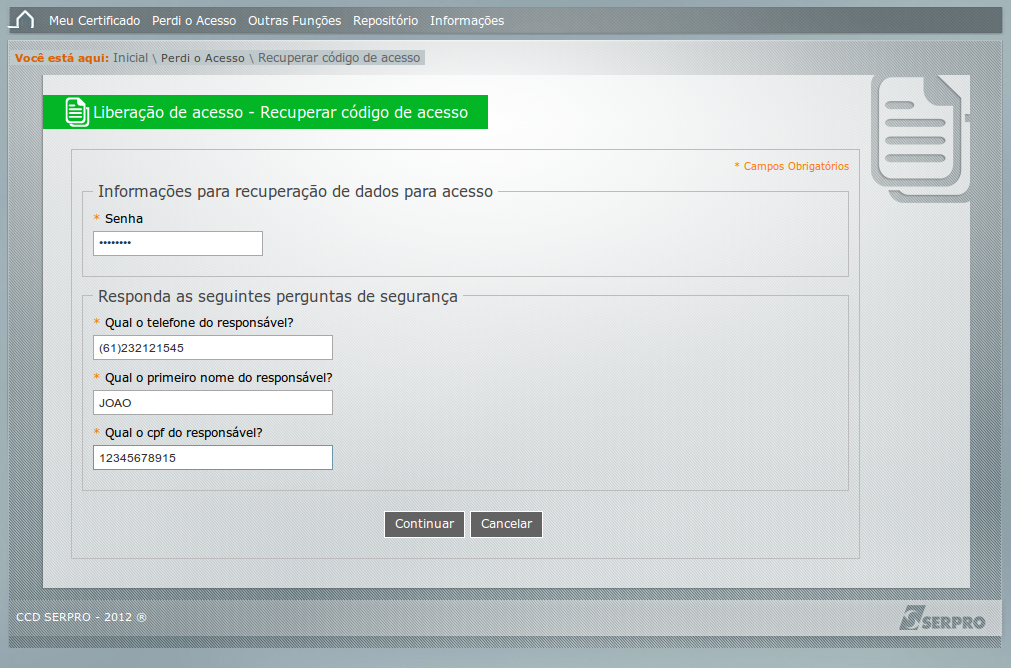Click the 'Qual o cpf do responsável?' label
This screenshot has height=668, width=1011.
[184, 433]
